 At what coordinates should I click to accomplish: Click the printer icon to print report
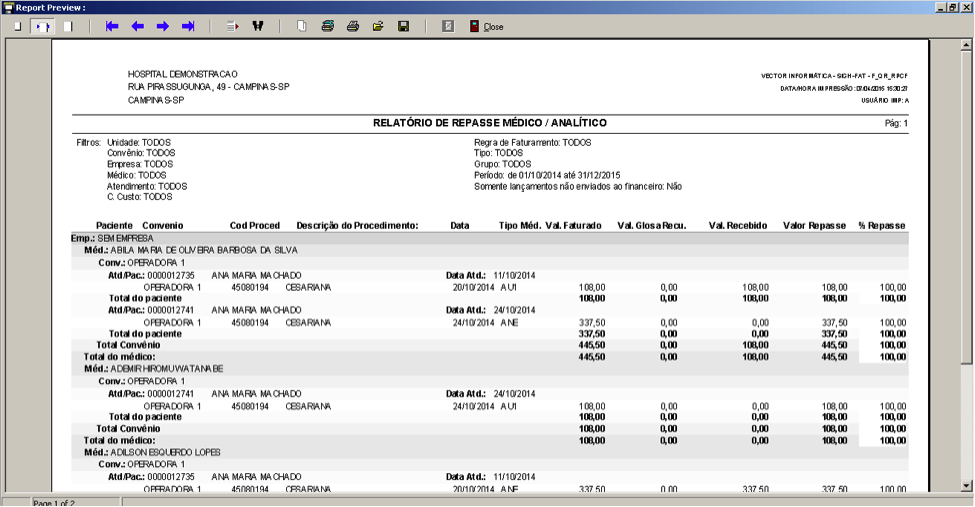click(353, 26)
